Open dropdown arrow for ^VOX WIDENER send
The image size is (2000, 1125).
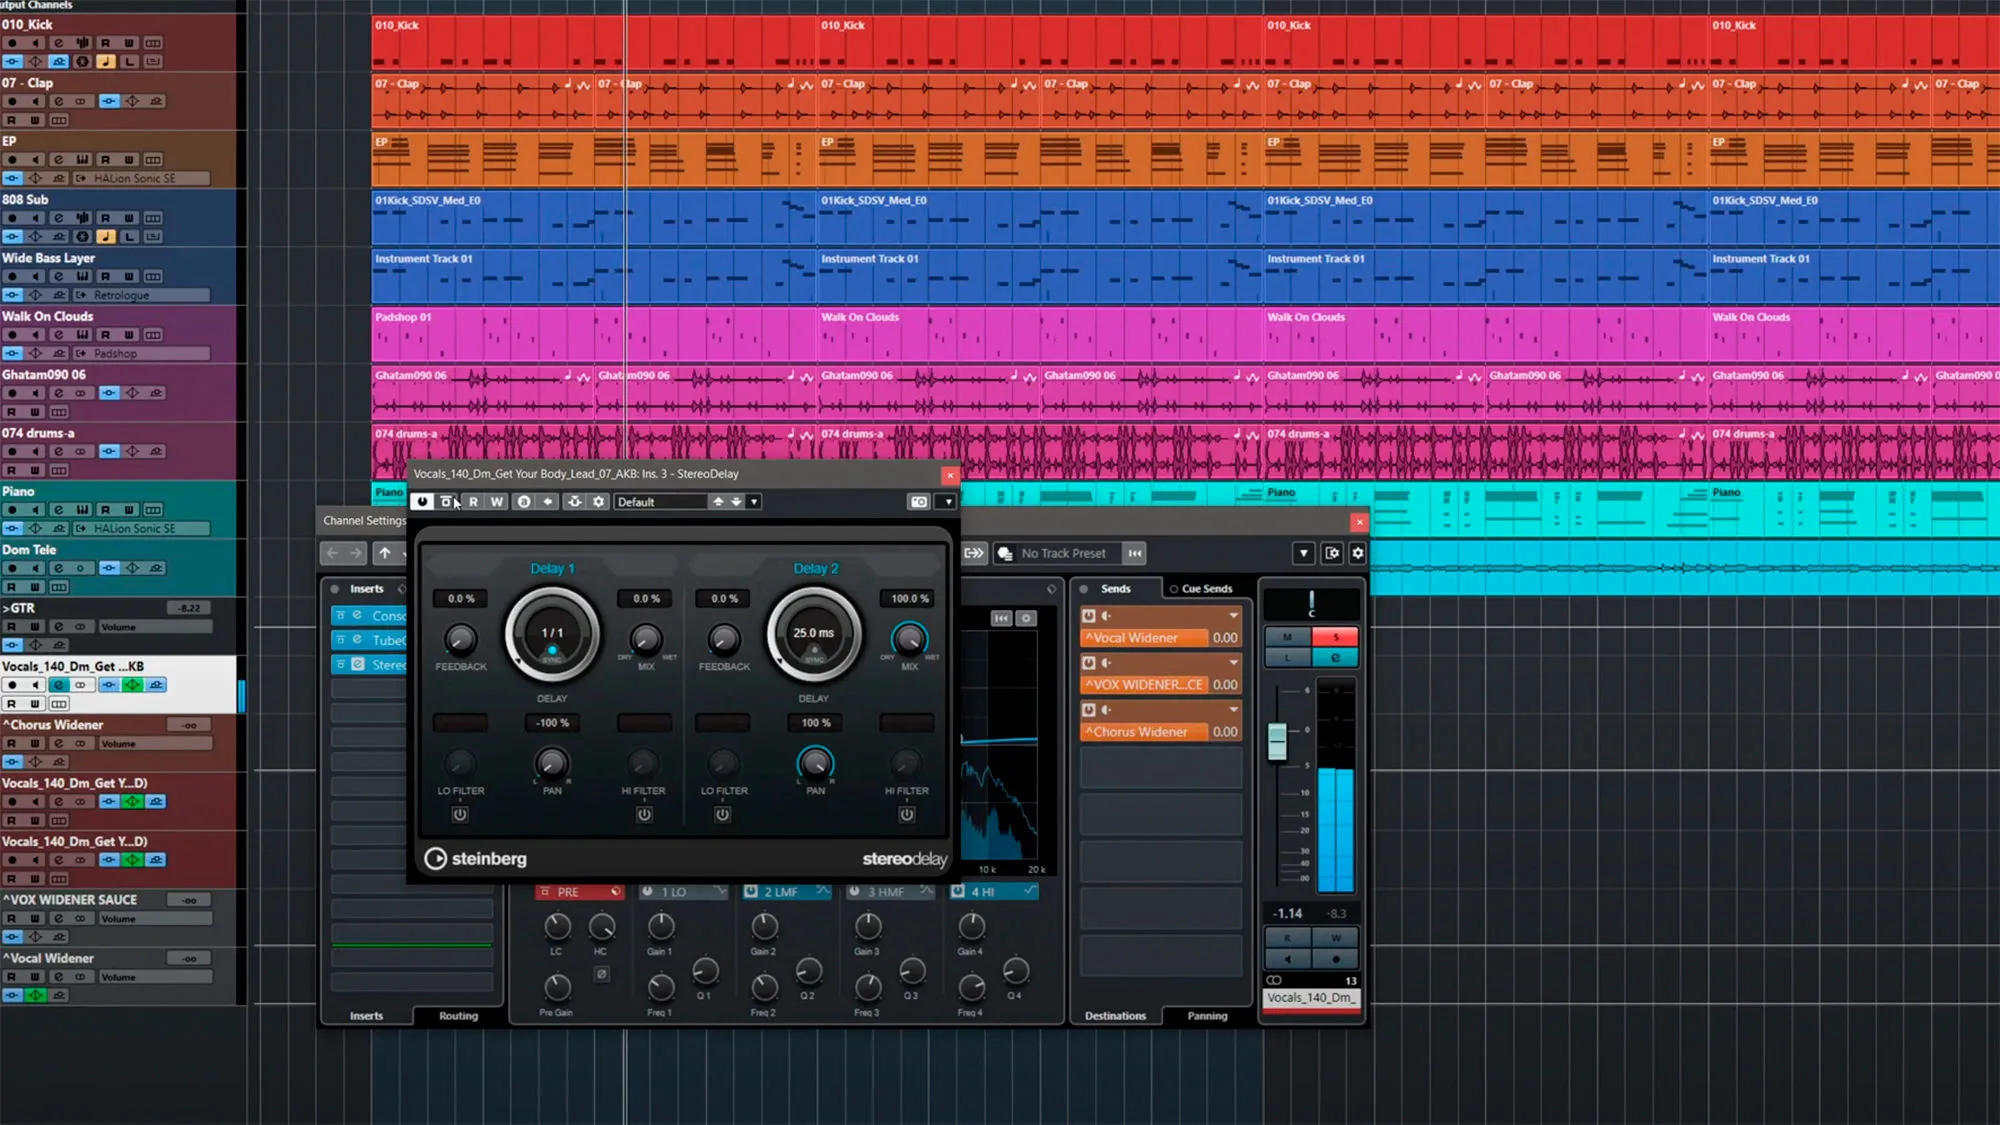click(1233, 663)
